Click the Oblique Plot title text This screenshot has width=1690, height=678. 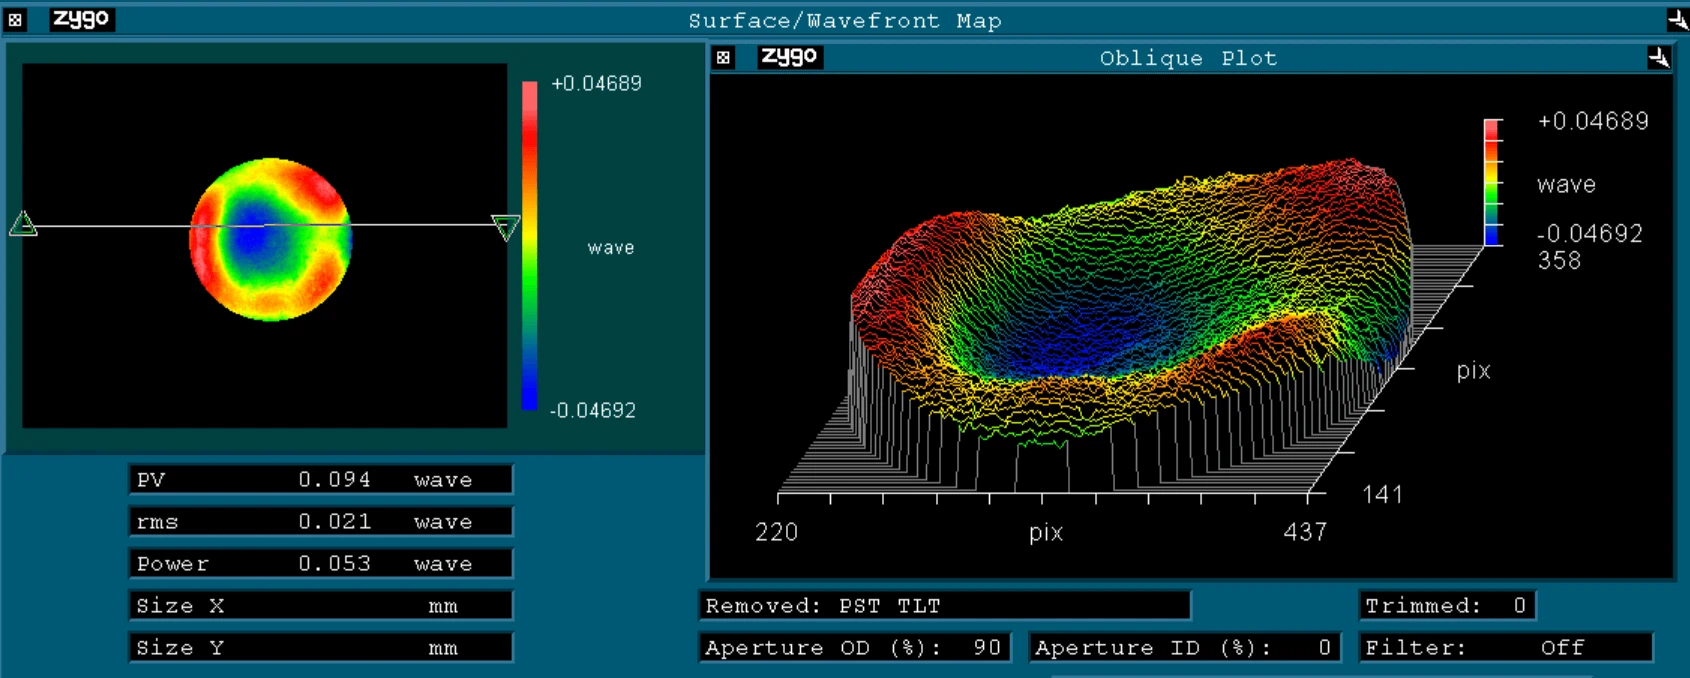[1188, 58]
